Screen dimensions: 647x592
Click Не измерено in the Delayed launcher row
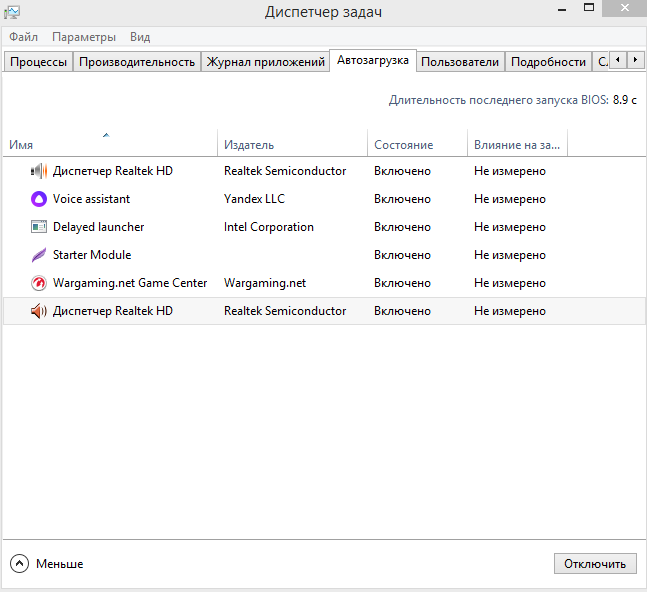(510, 227)
